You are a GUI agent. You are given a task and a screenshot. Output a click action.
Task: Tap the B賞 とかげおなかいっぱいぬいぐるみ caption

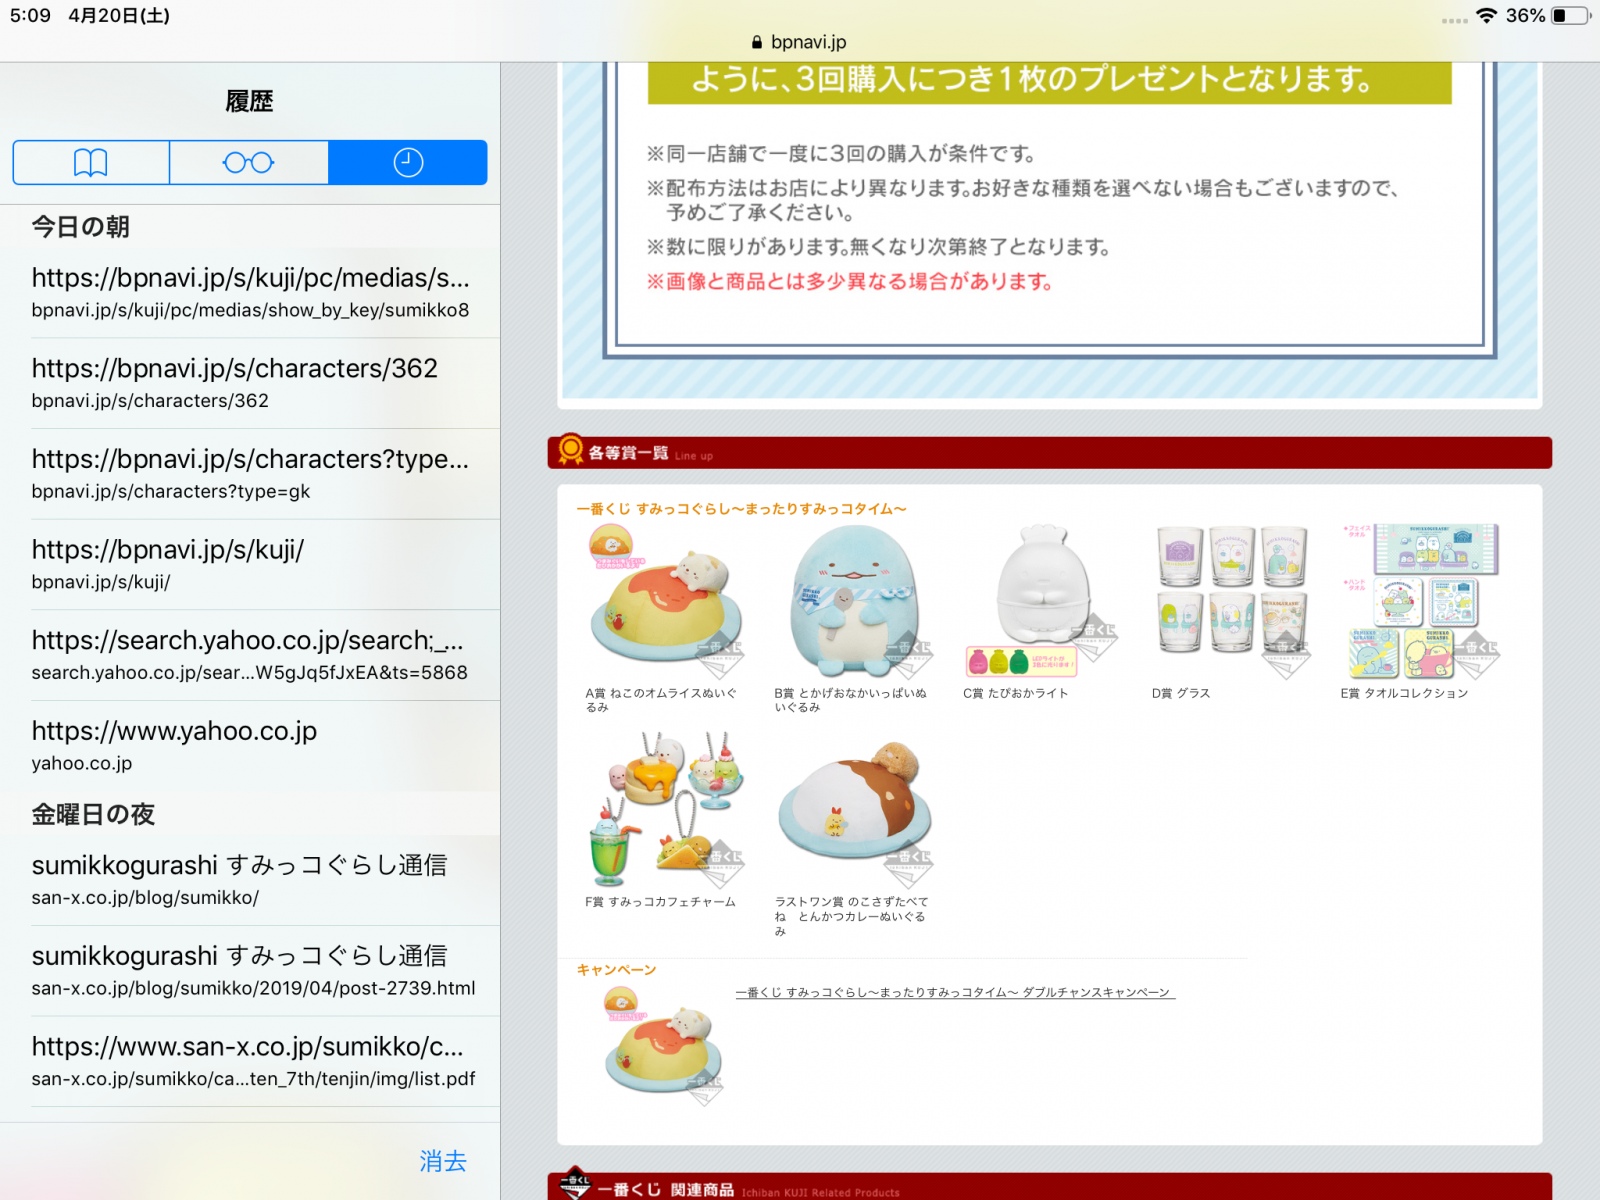(850, 699)
